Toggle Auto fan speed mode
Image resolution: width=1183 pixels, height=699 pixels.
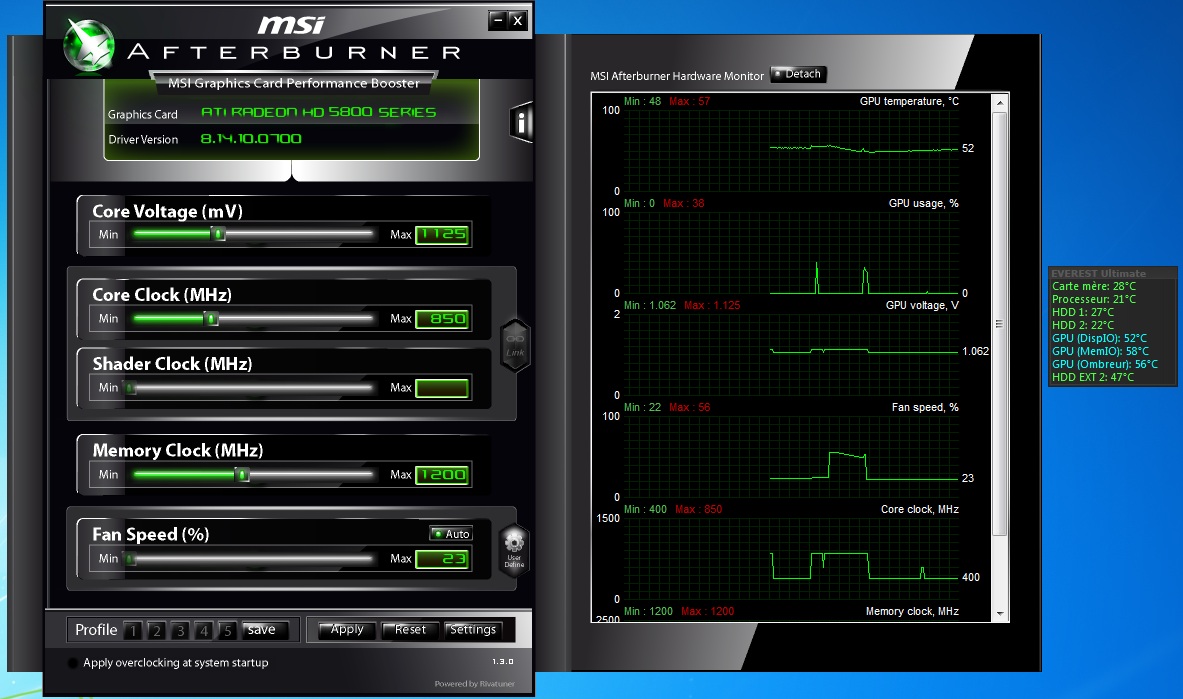pos(451,534)
